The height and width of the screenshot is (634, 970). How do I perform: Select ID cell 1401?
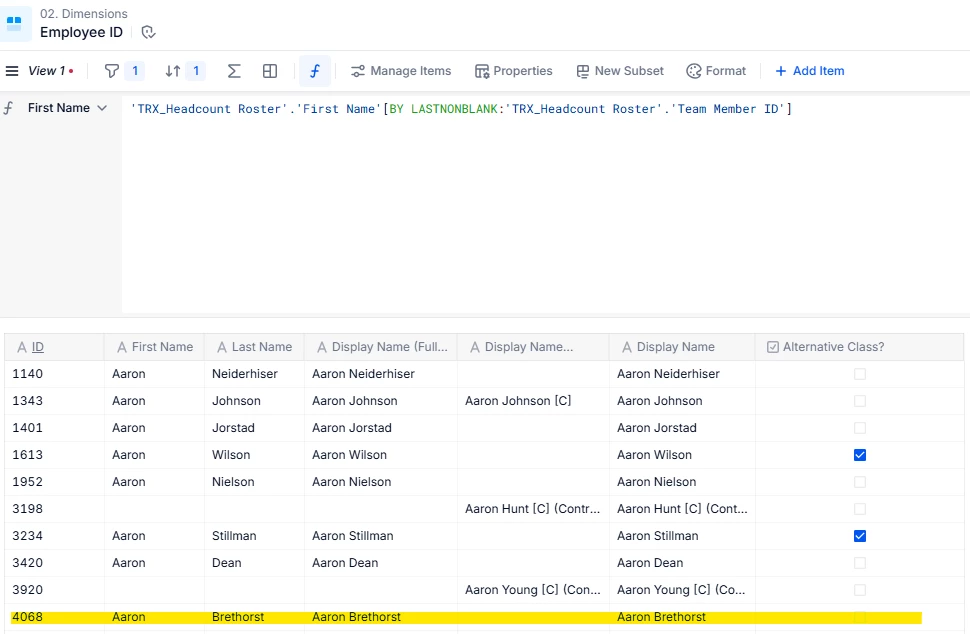pos(54,428)
